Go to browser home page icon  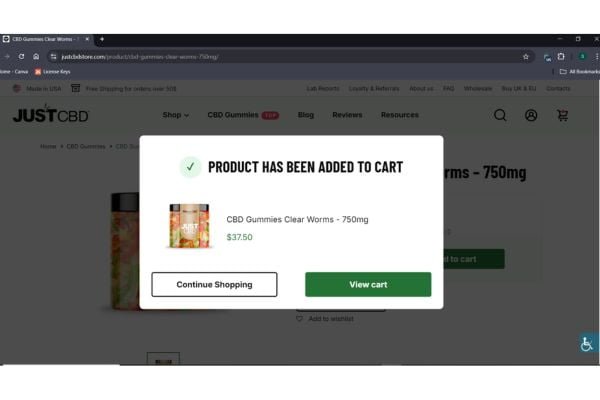(x=36, y=57)
